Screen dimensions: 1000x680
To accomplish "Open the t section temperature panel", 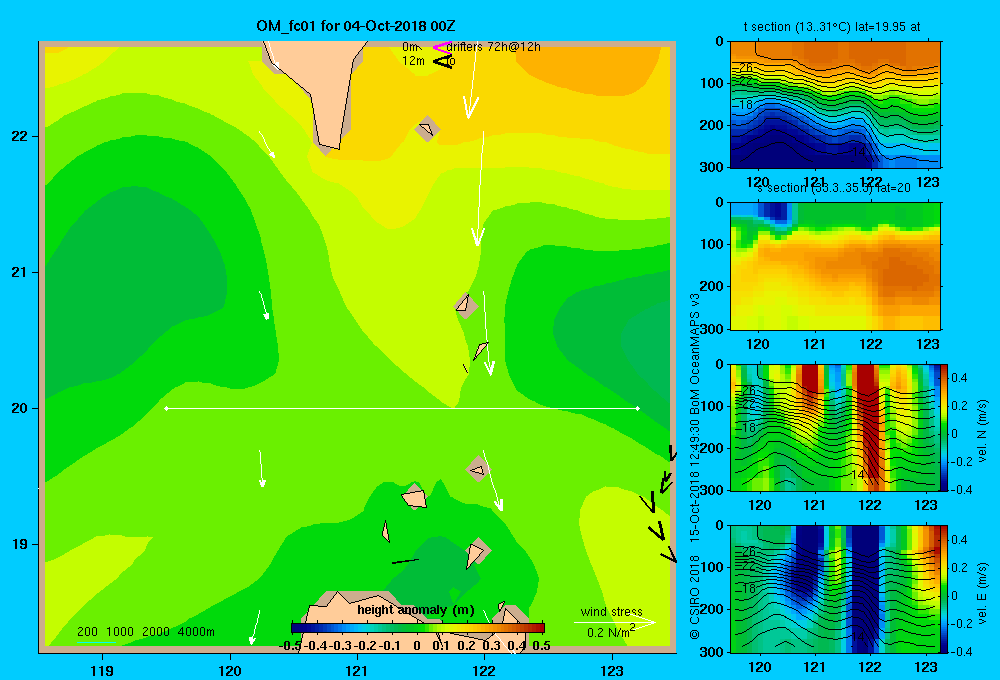I will pos(835,105).
